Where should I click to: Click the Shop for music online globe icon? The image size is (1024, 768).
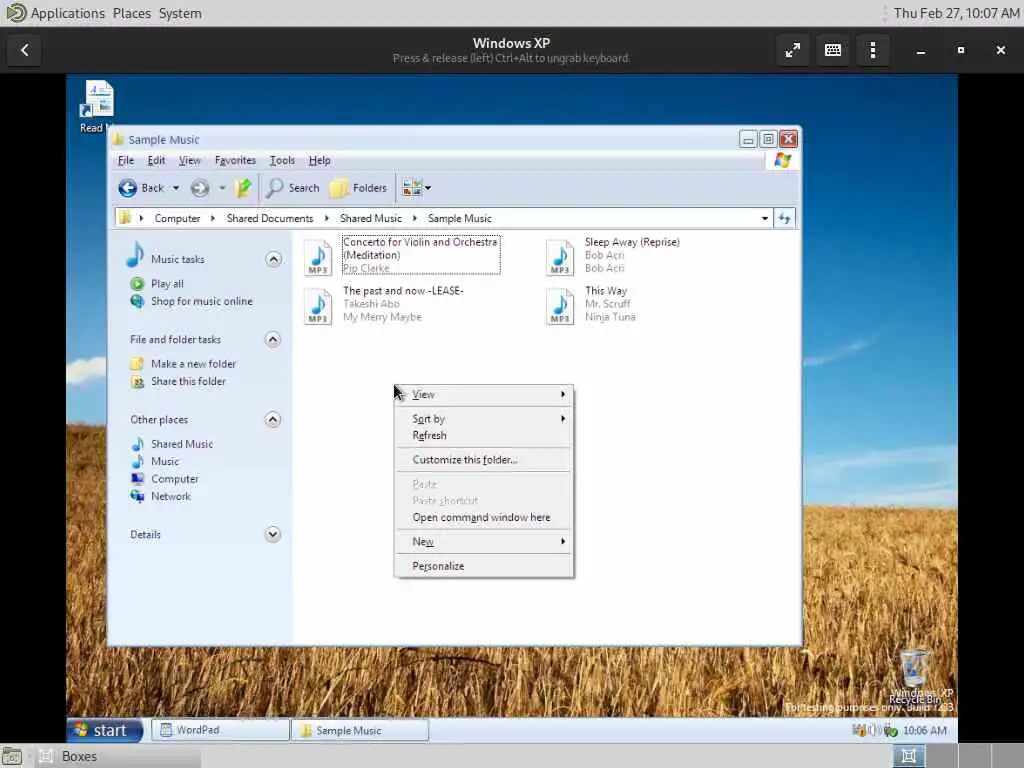tap(137, 301)
